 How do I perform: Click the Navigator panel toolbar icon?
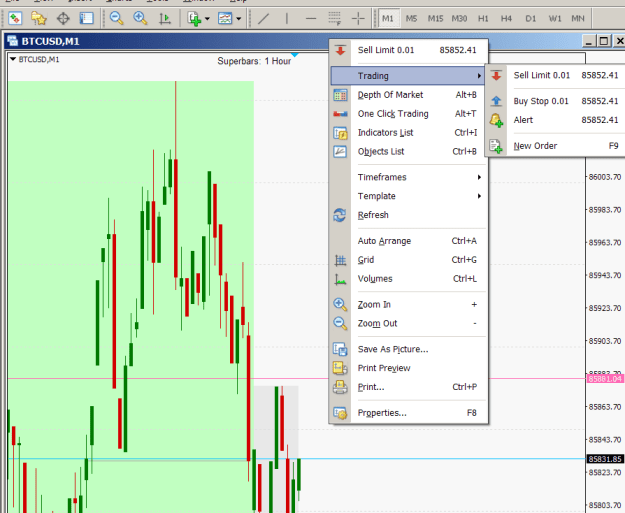point(86,18)
